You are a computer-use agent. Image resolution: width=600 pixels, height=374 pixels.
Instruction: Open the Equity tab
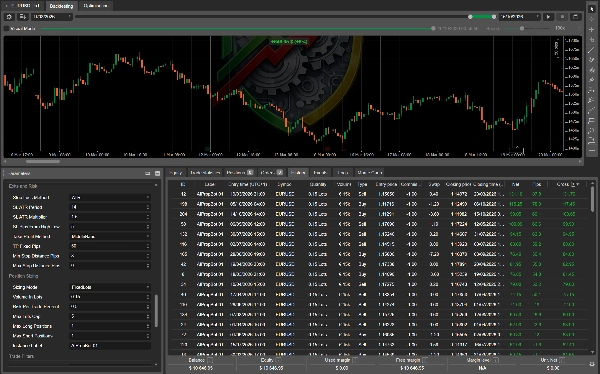click(176, 173)
